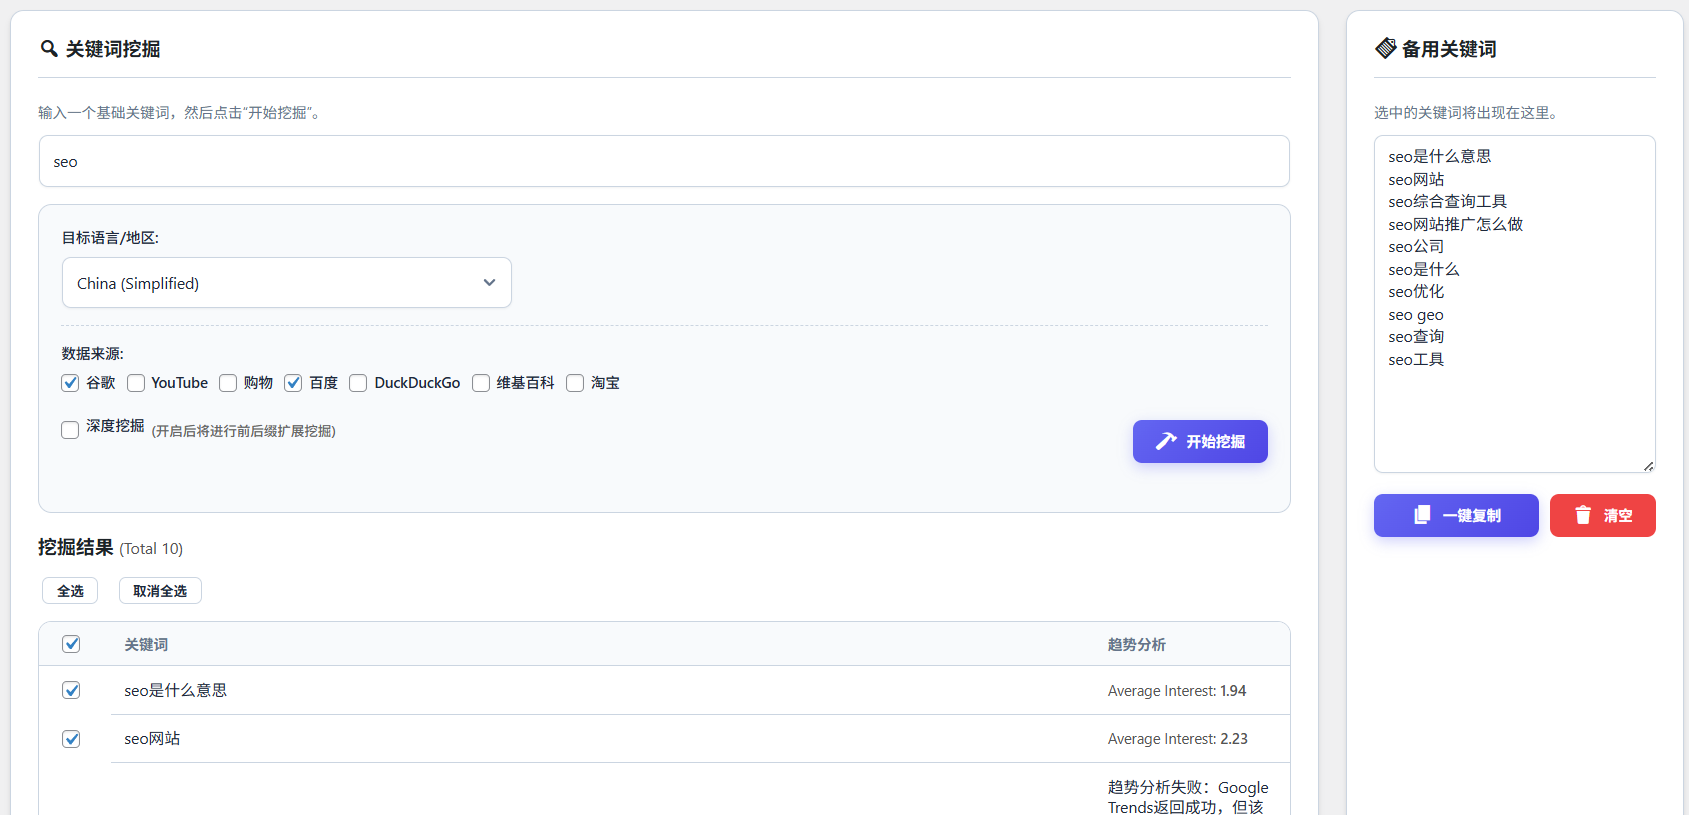Click into the seo keyword input field
Image resolution: width=1689 pixels, height=815 pixels.
[663, 162]
